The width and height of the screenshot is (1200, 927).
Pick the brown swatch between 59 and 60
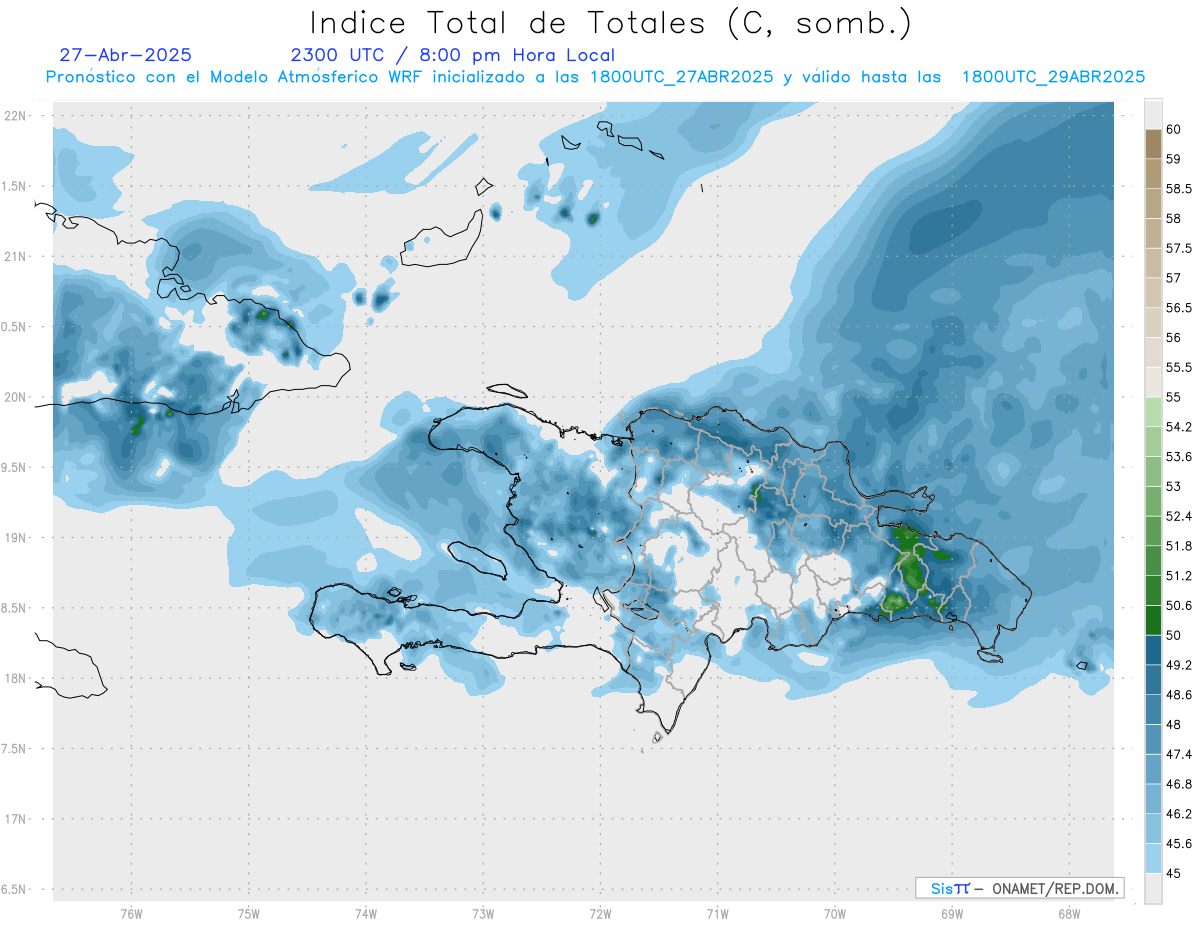coord(1153,145)
